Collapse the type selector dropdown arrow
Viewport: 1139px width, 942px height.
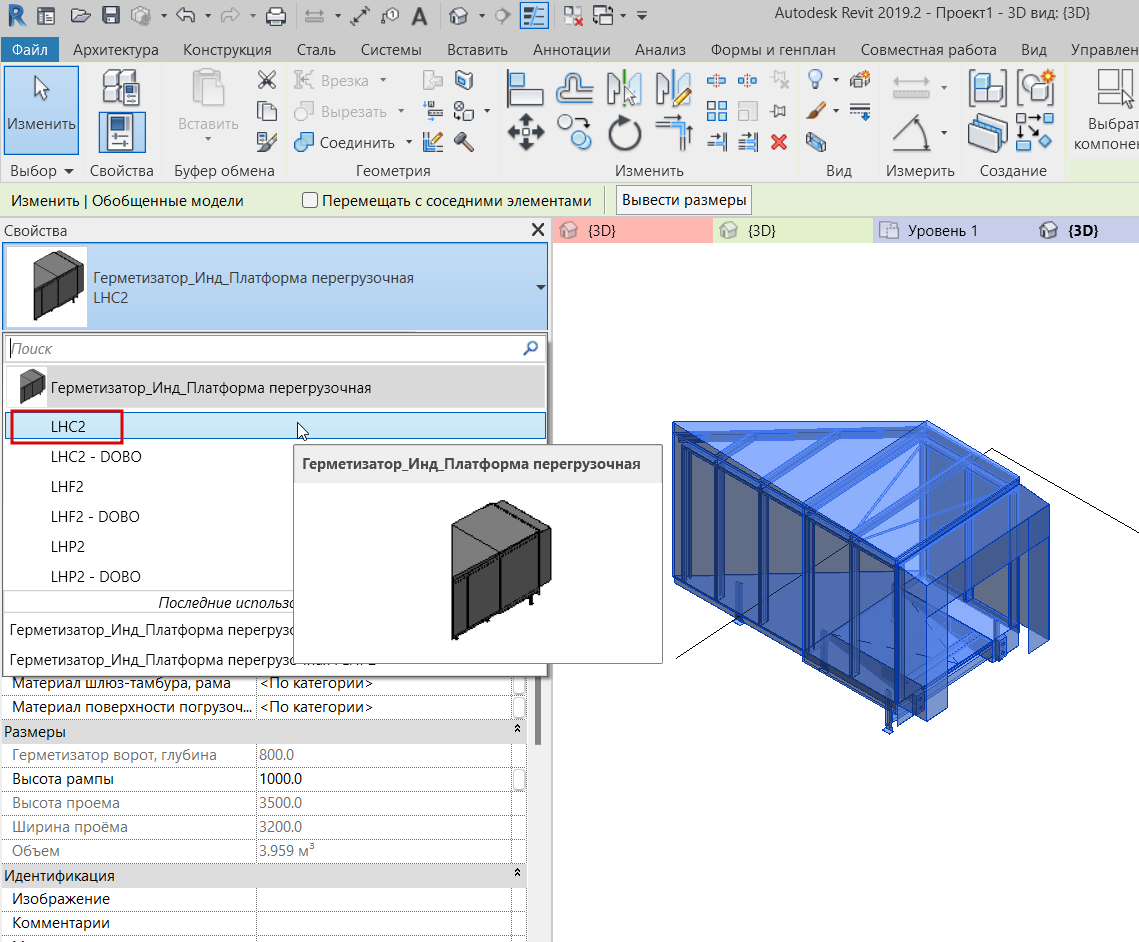(540, 288)
